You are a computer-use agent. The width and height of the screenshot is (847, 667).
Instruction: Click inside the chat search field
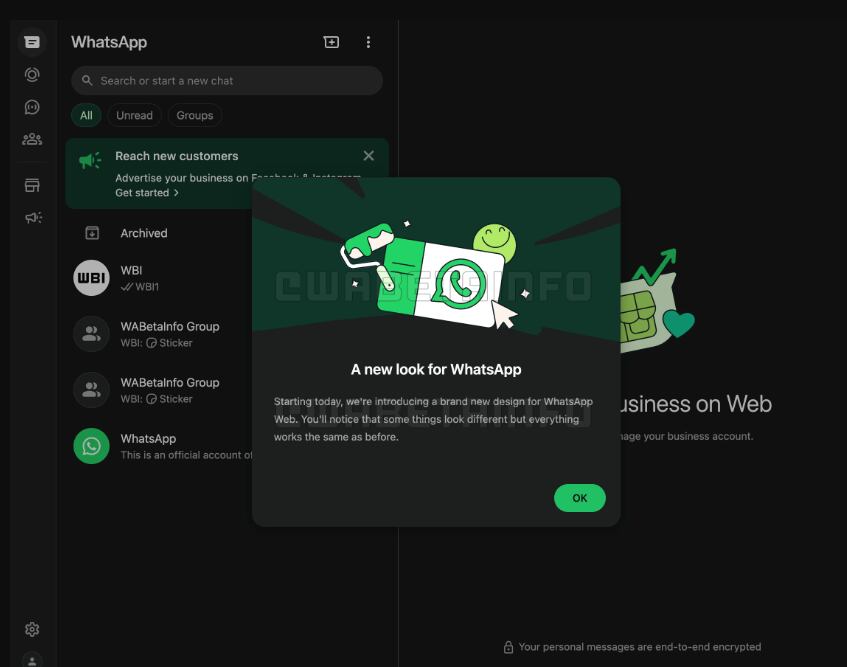pos(226,80)
